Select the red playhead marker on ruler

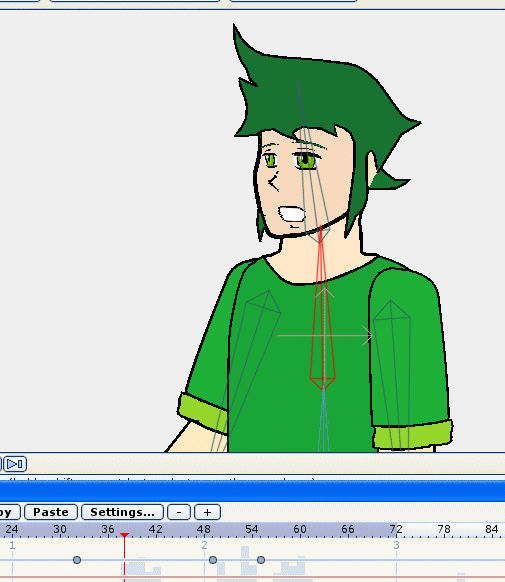click(x=124, y=535)
